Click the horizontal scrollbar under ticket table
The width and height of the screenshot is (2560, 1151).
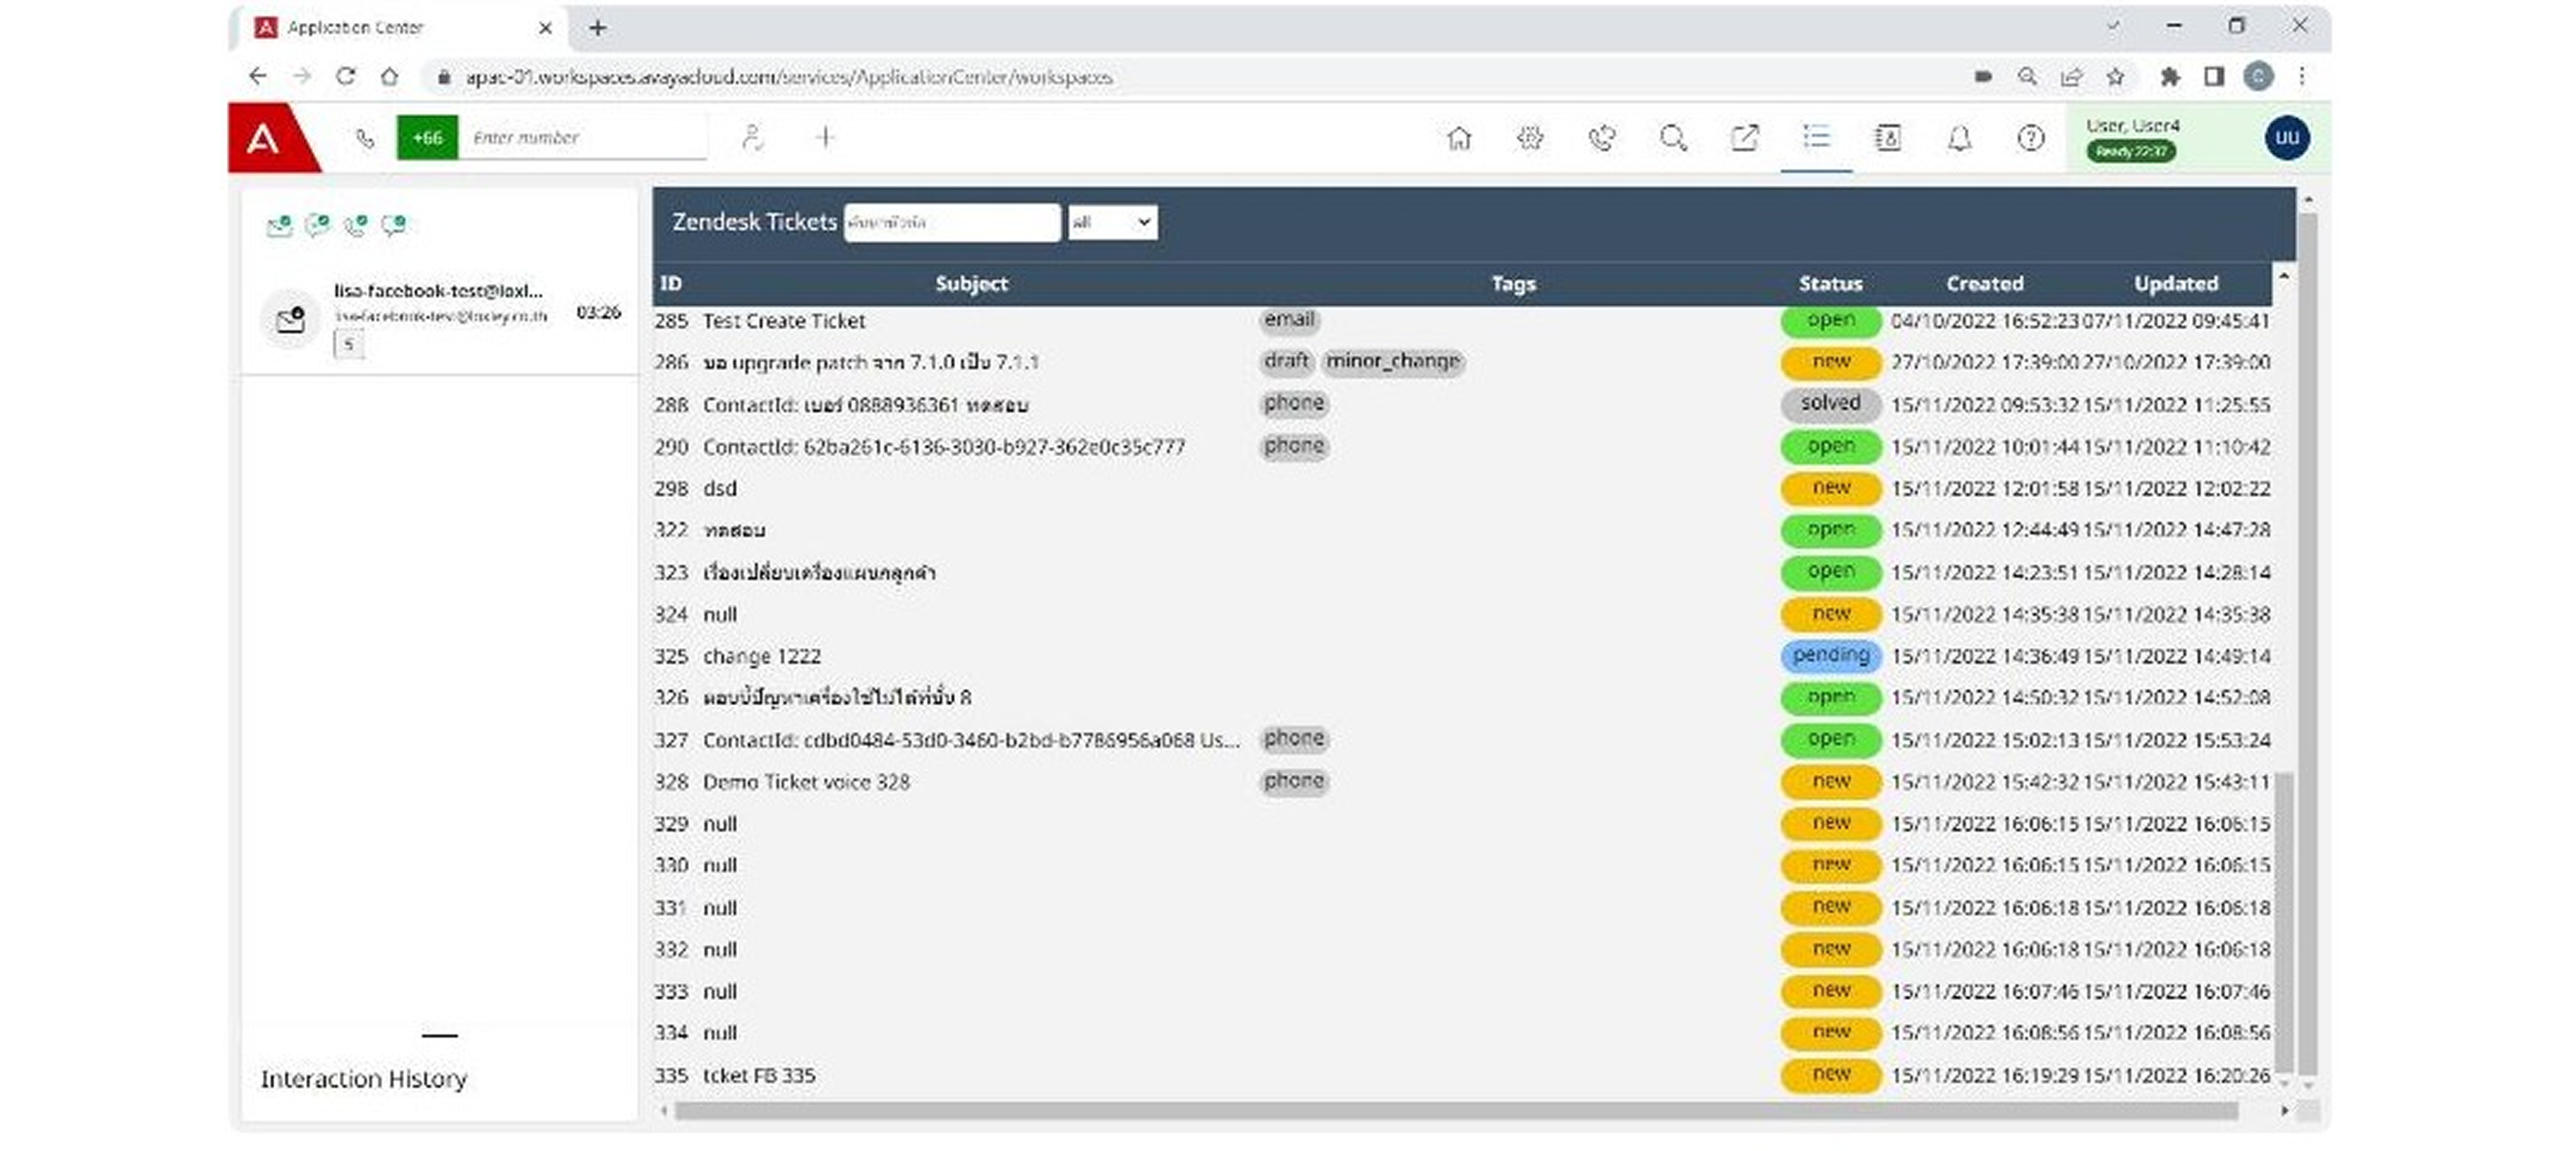tap(1455, 1110)
